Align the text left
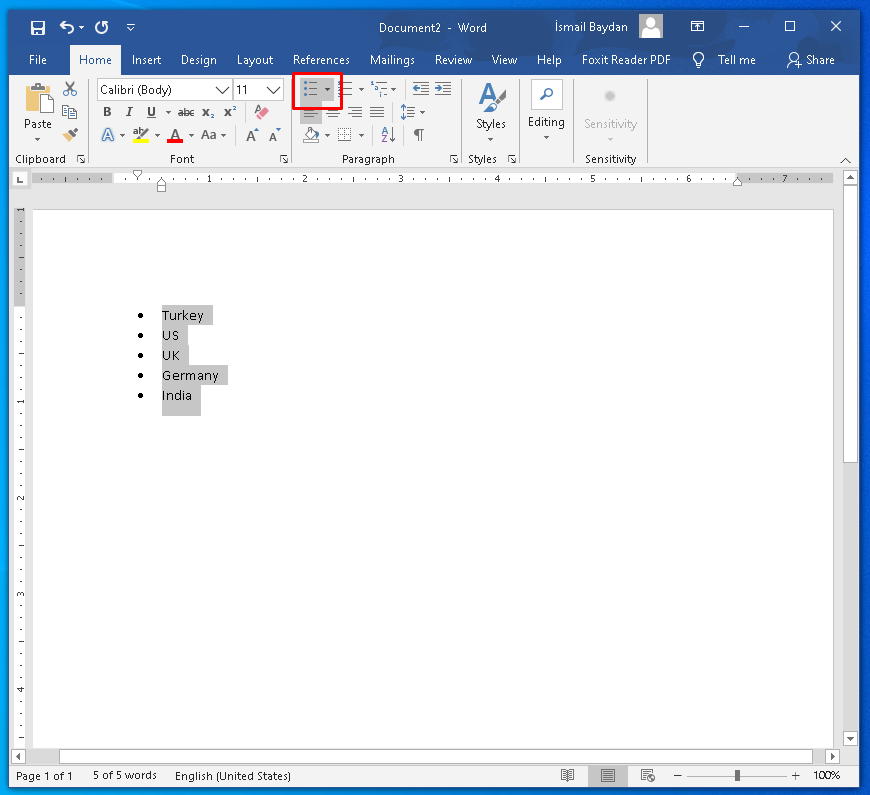Screen dimensions: 870x795 311,113
